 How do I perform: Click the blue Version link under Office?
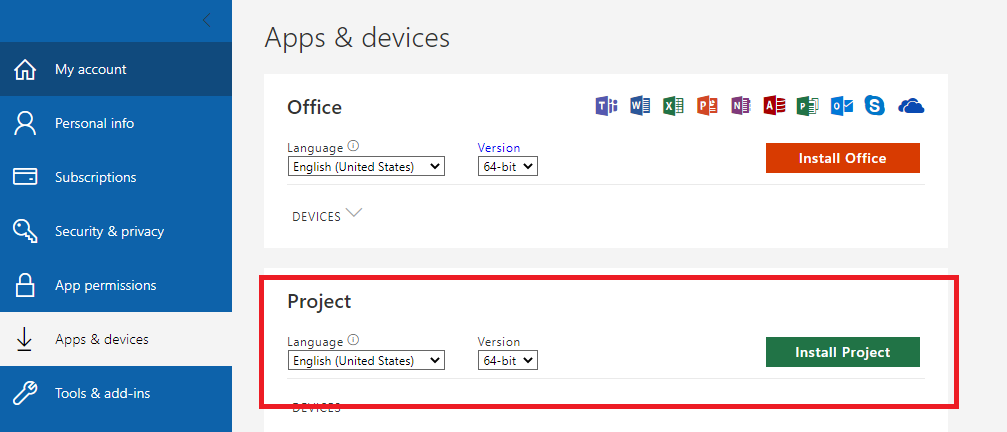[499, 148]
